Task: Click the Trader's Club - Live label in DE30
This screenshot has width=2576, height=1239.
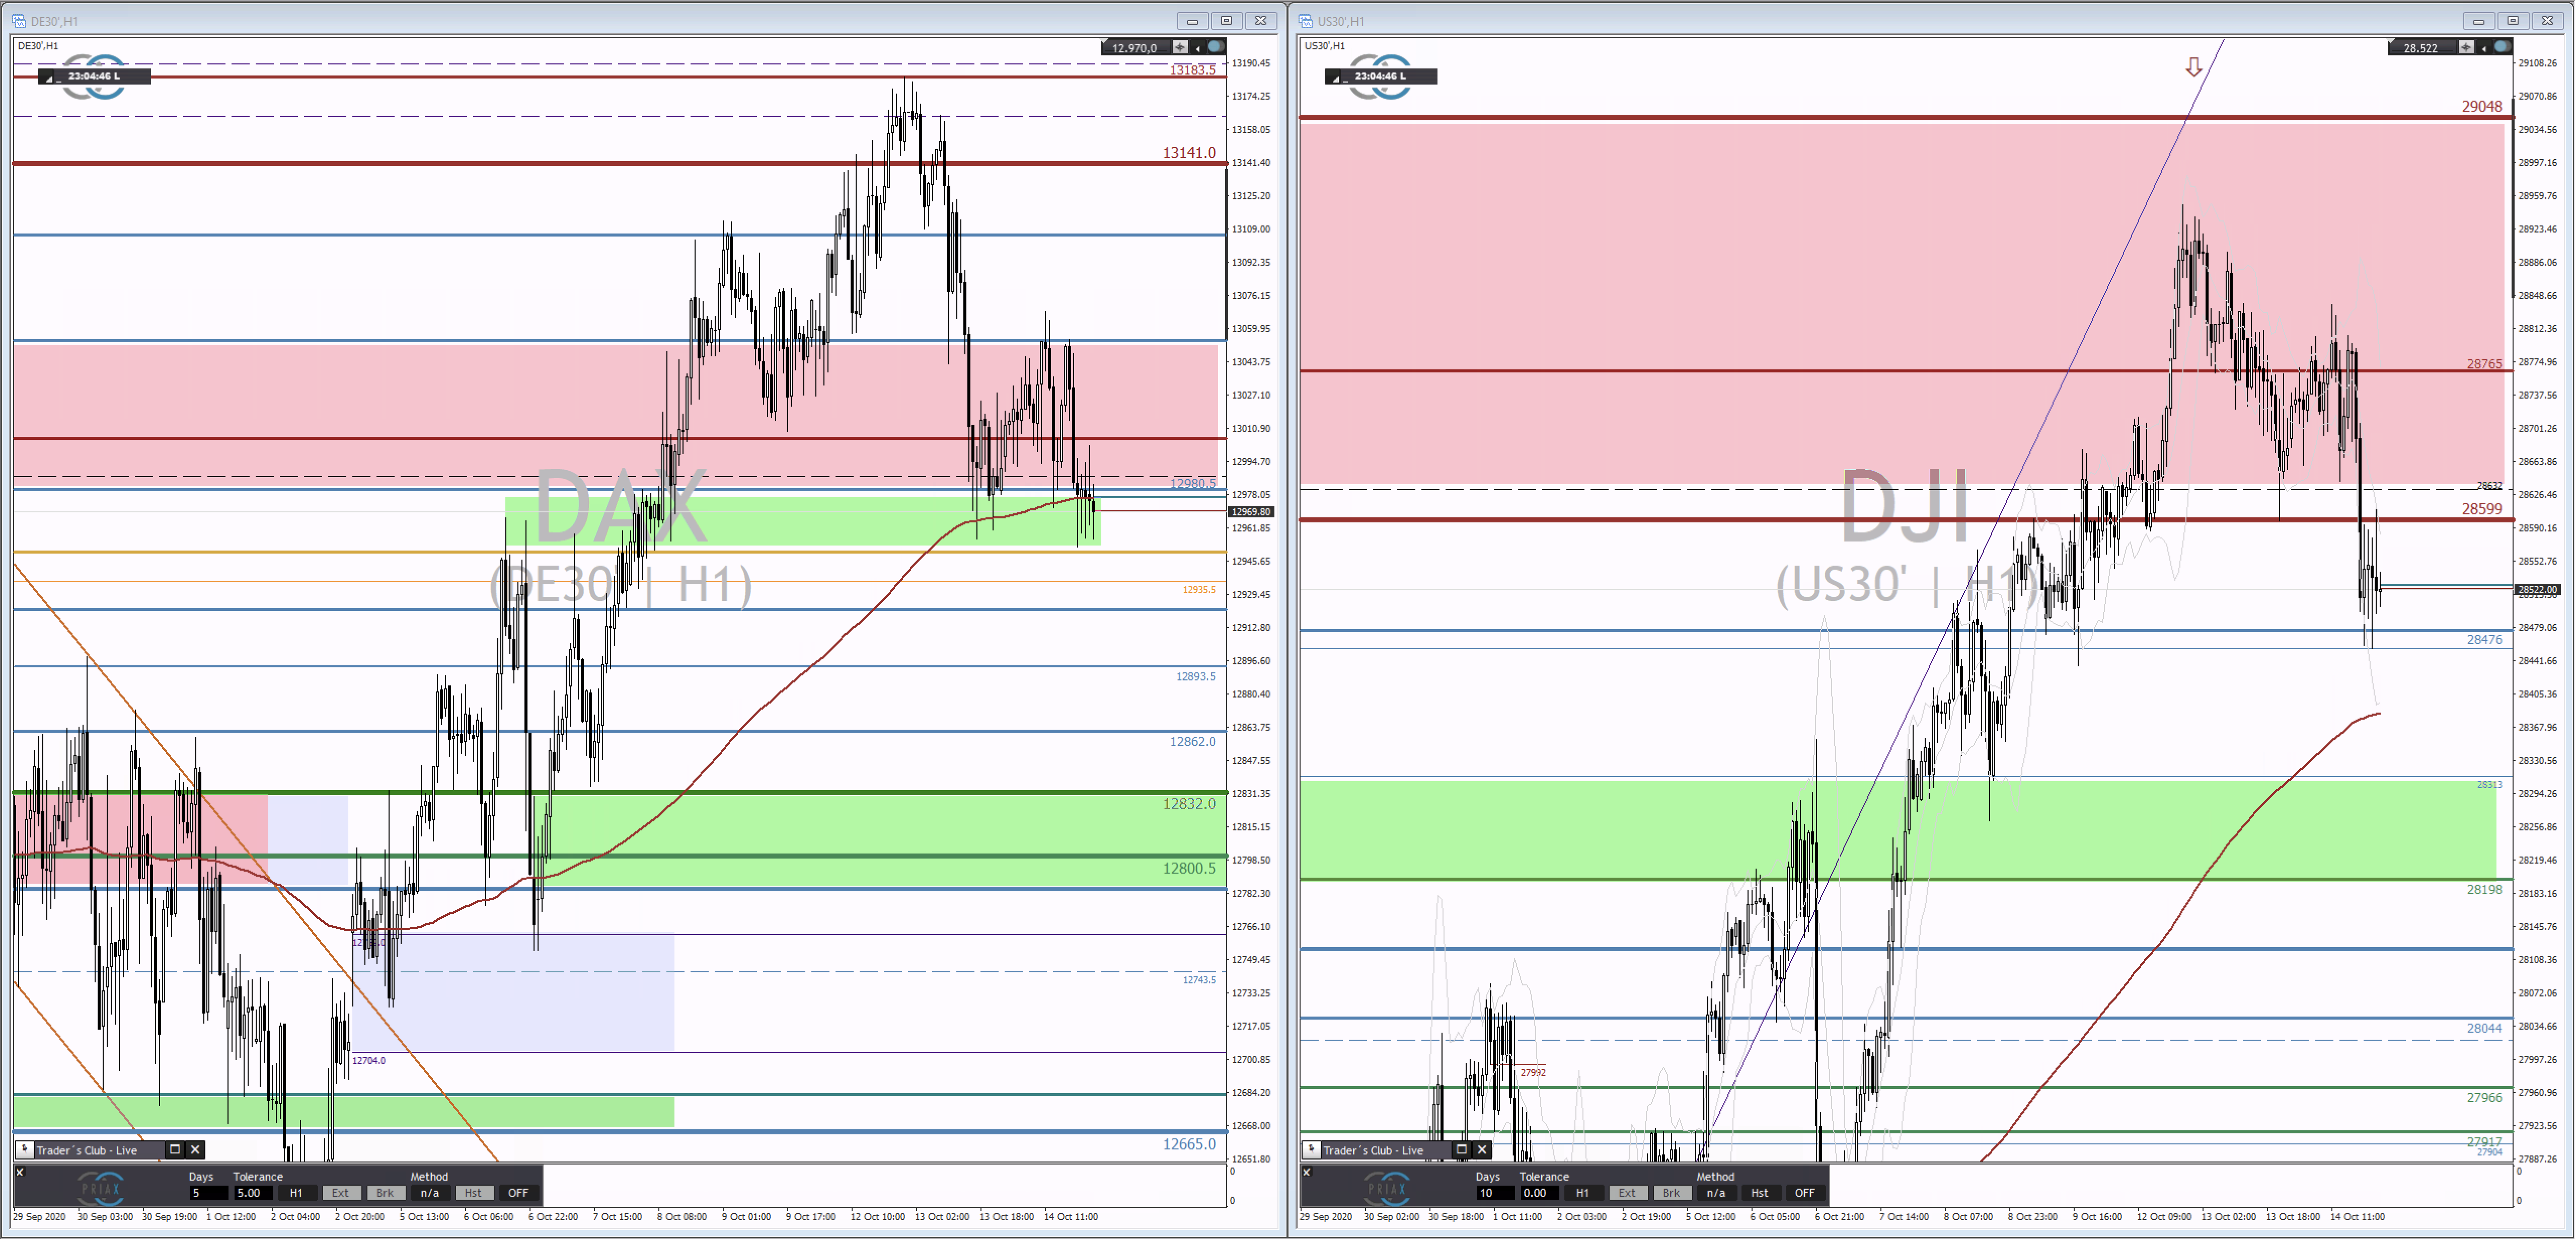Action: (x=87, y=1150)
